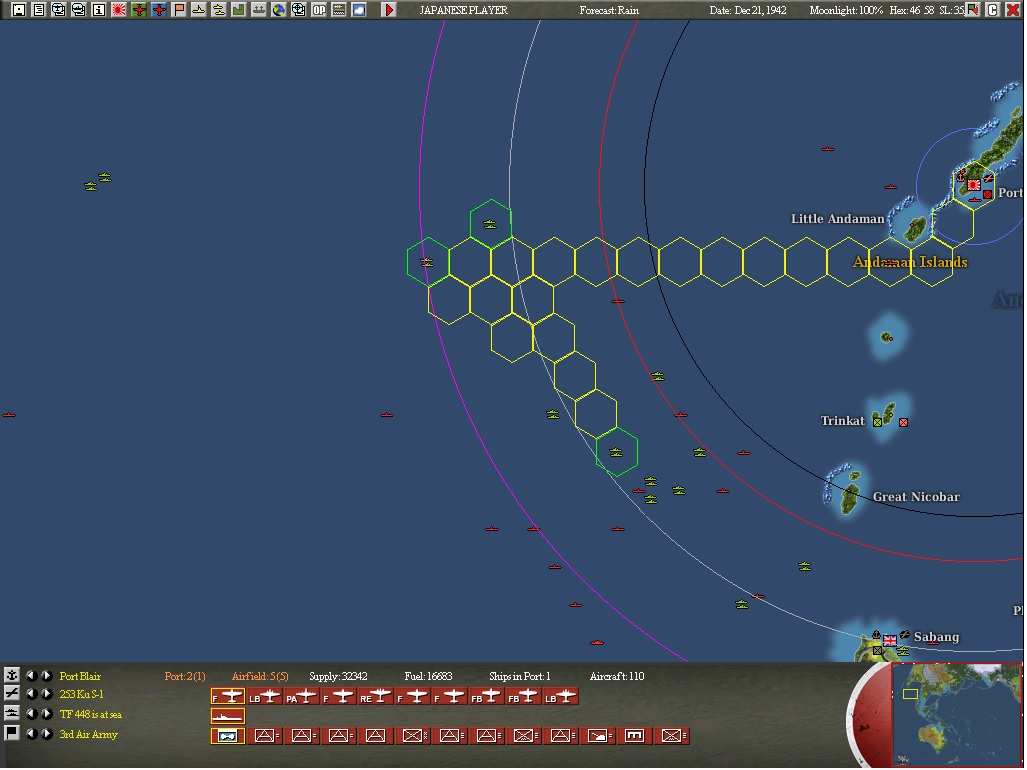Select previous land unit before 3rd Air Army
1027x770 pixels.
tap(31, 733)
